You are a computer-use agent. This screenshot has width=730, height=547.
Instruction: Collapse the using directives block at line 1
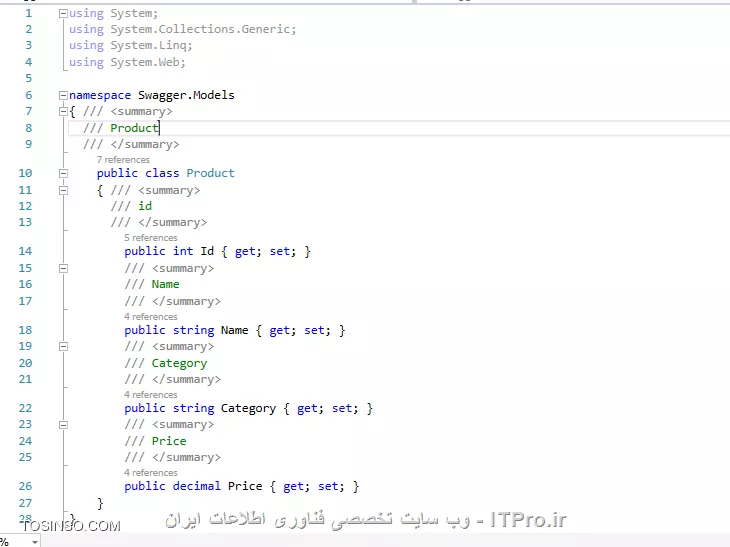63,14
